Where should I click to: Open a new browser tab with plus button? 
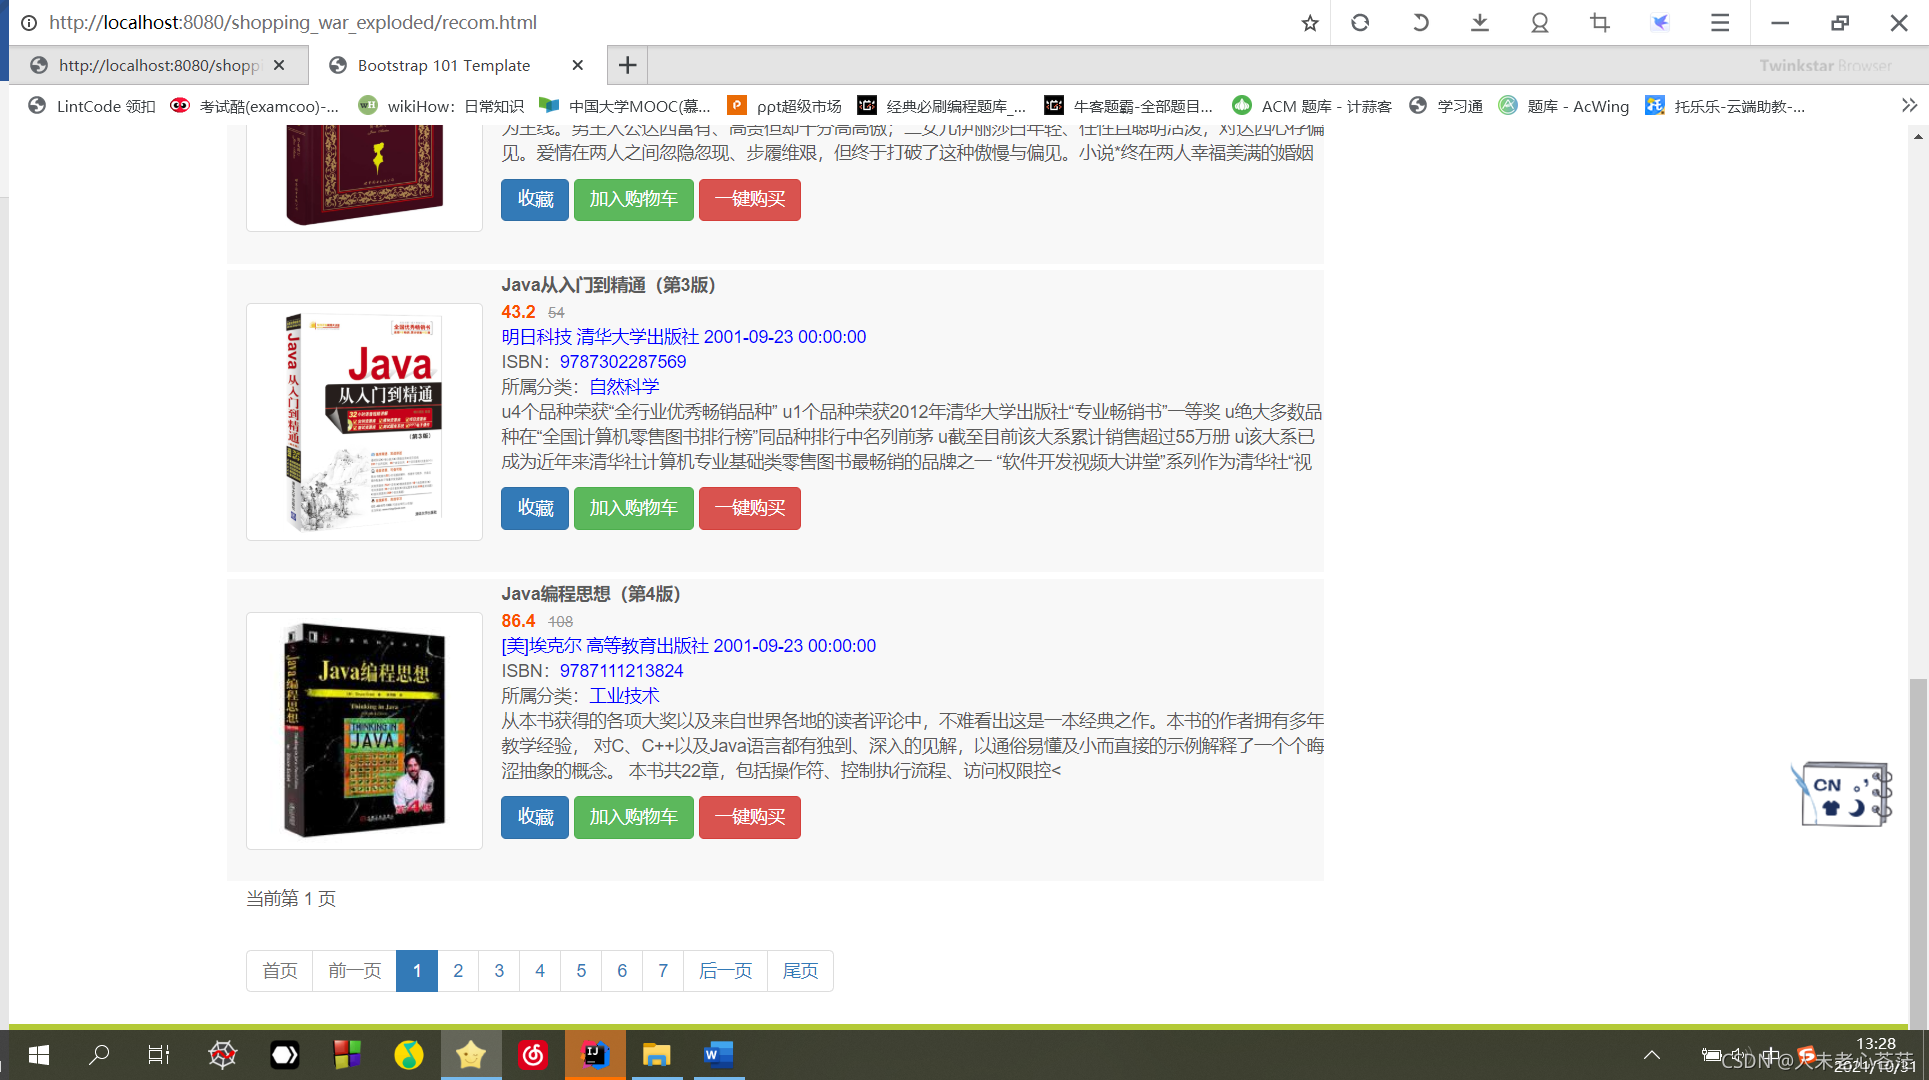(x=627, y=65)
